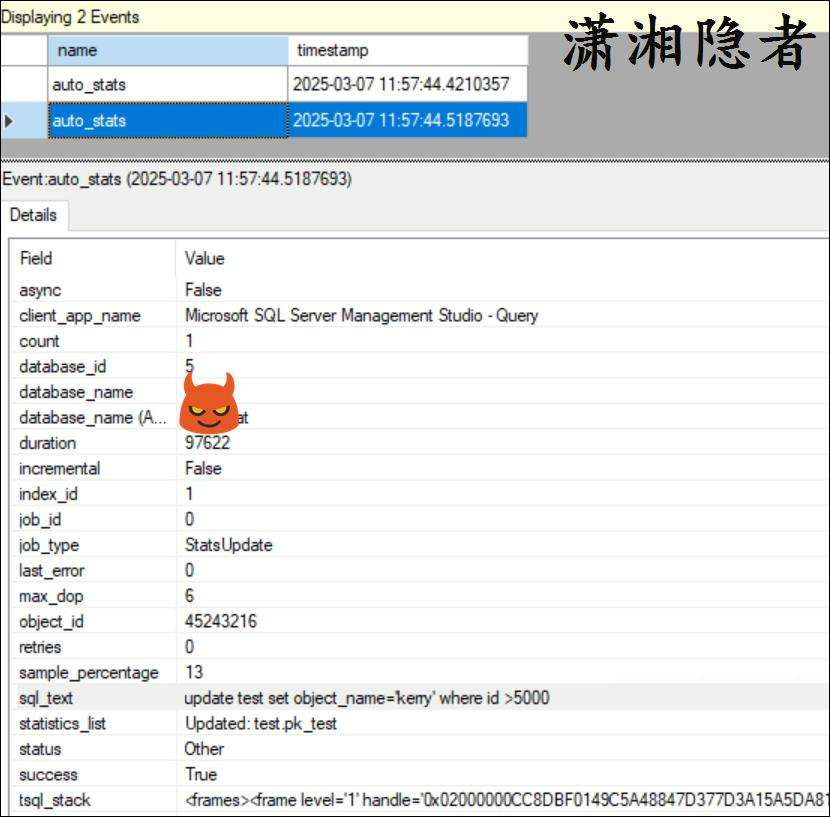Image resolution: width=830 pixels, height=817 pixels.
Task: Select the duration field row
Action: pyautogui.click(x=47, y=443)
